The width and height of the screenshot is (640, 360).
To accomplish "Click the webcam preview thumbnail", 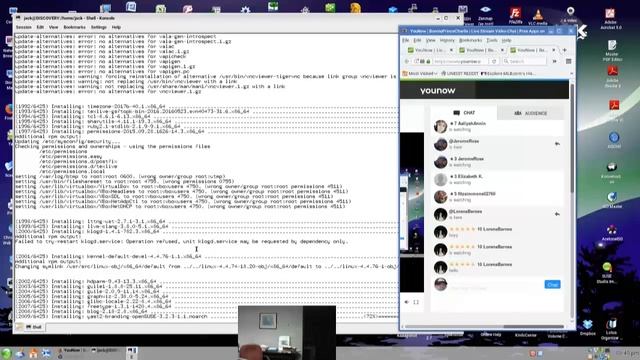I will (287, 332).
